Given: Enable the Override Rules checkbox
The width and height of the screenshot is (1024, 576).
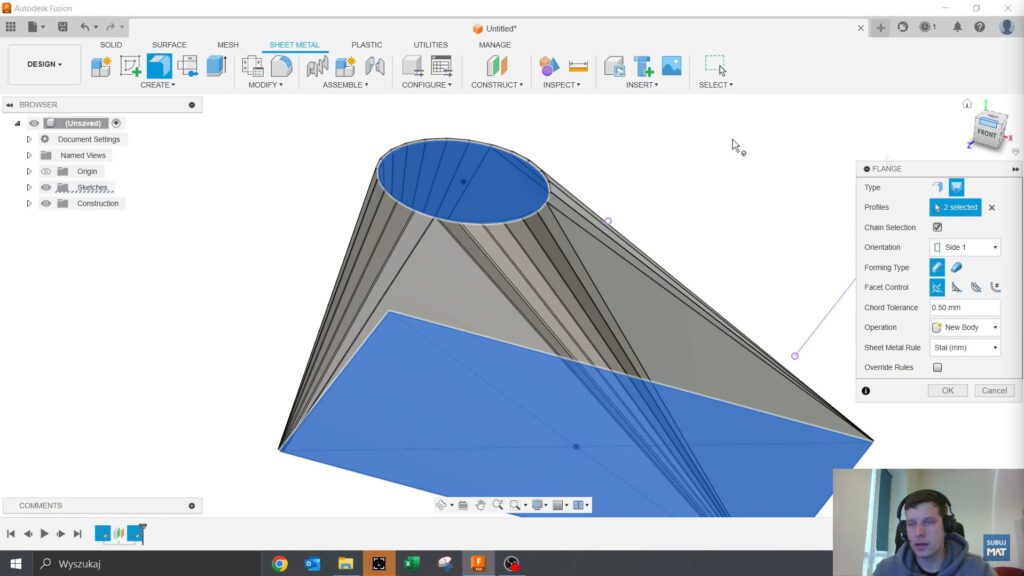Looking at the screenshot, I should [x=937, y=367].
